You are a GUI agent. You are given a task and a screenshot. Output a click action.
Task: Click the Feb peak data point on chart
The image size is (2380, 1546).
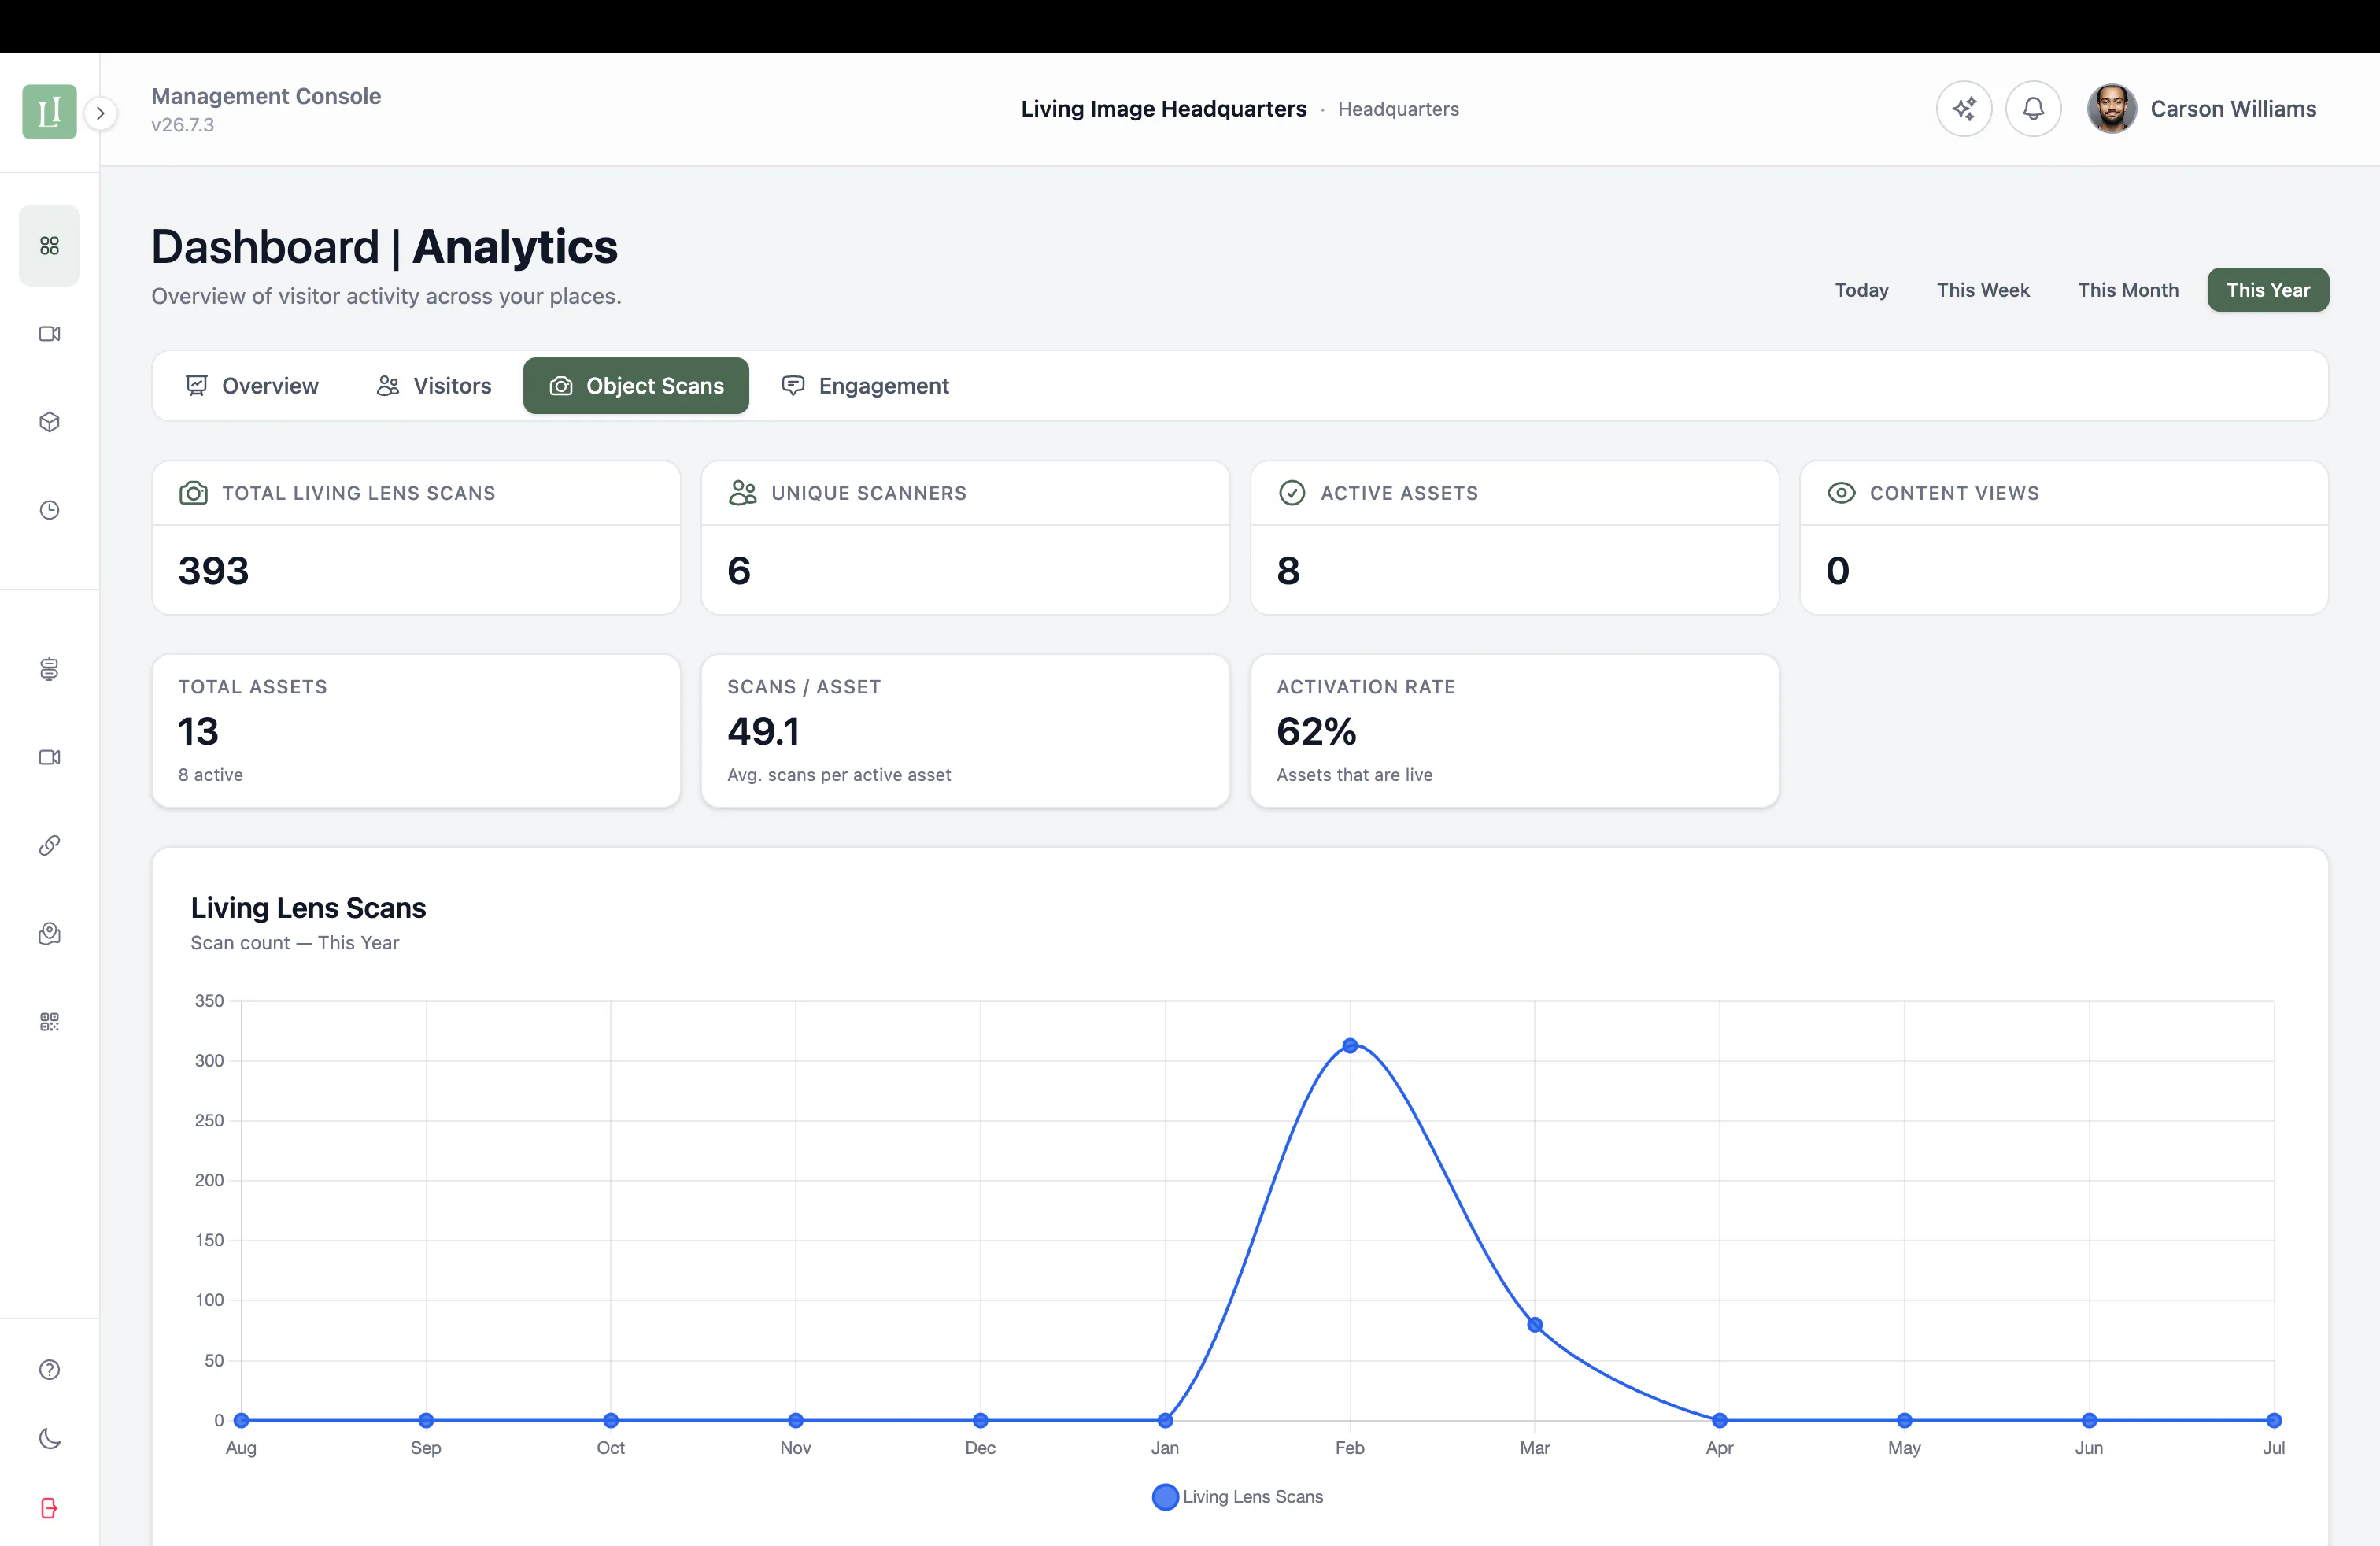click(1350, 1046)
